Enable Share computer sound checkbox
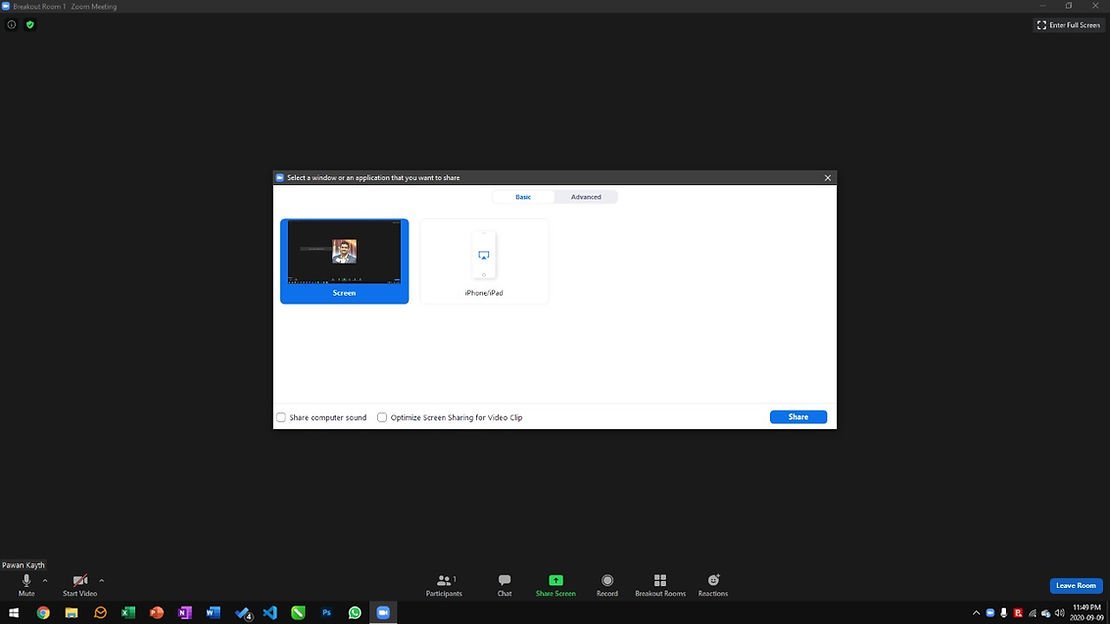The width and height of the screenshot is (1110, 624). [282, 418]
